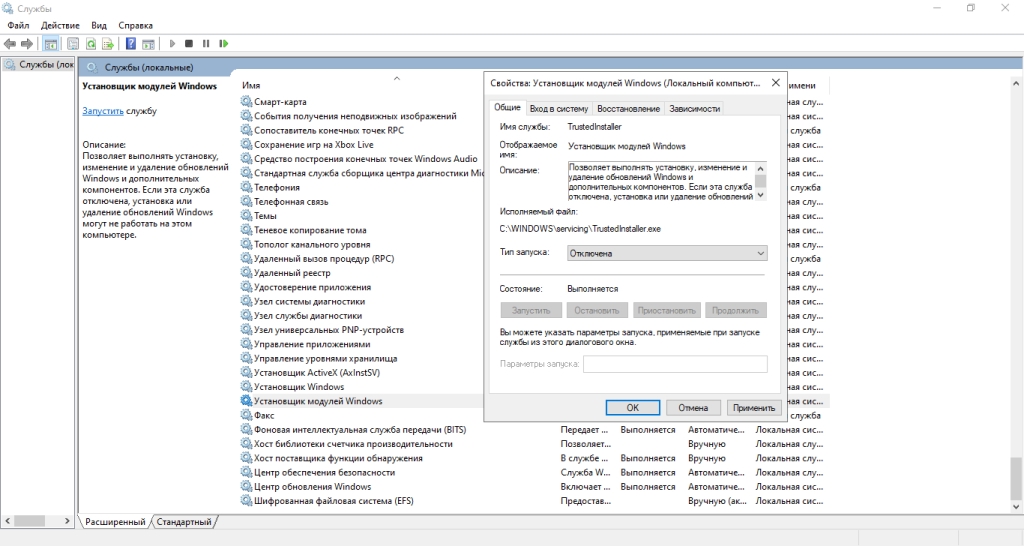Switch to the Общие tab in the dialog
Viewport: 1024px width, 546px height.
(x=507, y=107)
